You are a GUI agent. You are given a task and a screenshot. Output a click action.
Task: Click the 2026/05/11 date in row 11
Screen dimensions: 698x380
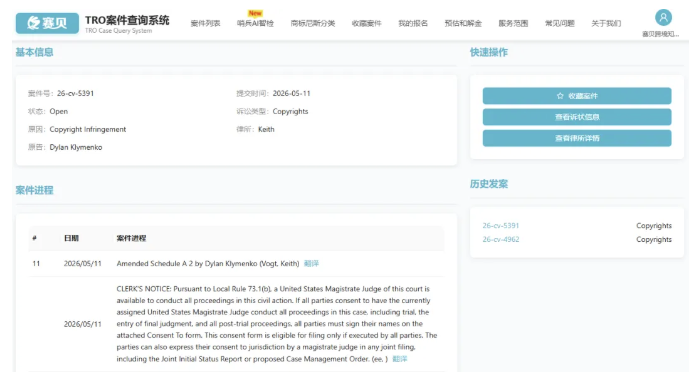(82, 263)
